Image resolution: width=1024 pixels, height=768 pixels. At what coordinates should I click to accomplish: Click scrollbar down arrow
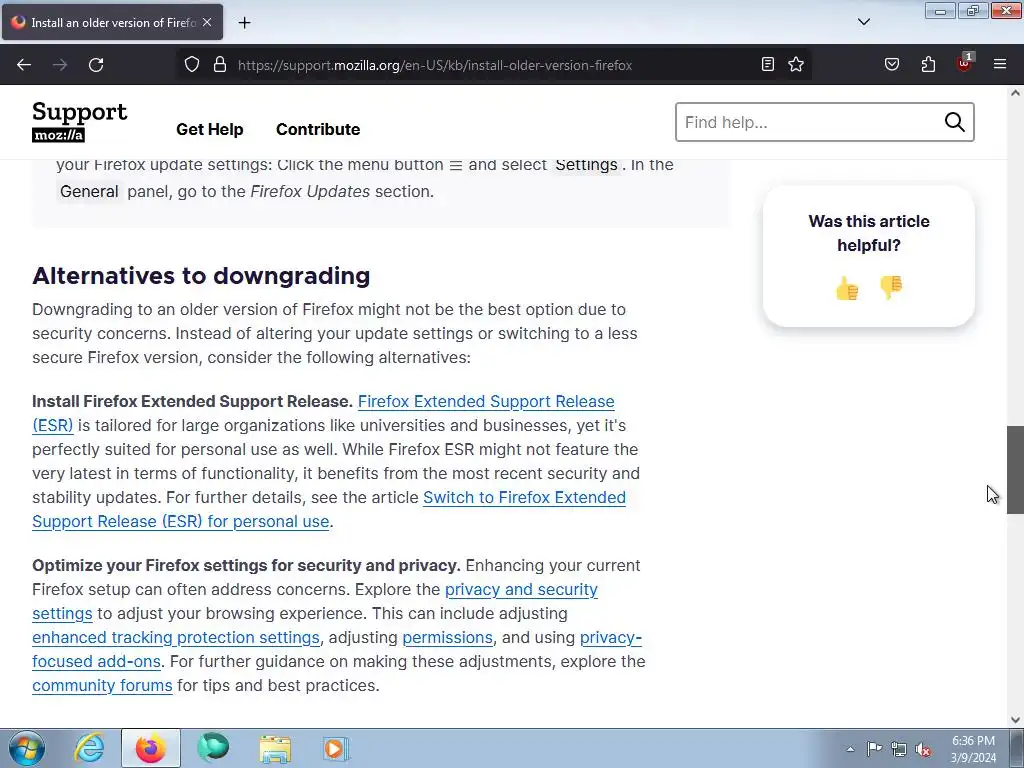(x=1015, y=720)
